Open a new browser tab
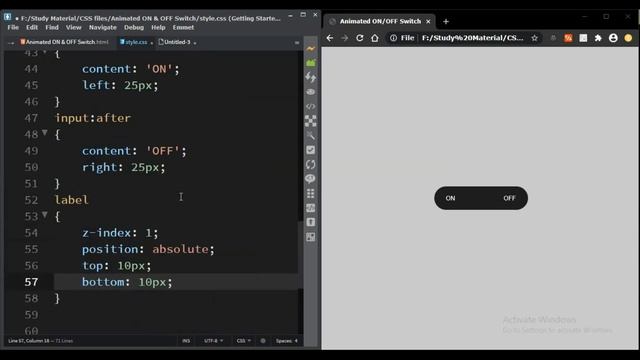The width and height of the screenshot is (640, 360). click(x=446, y=21)
